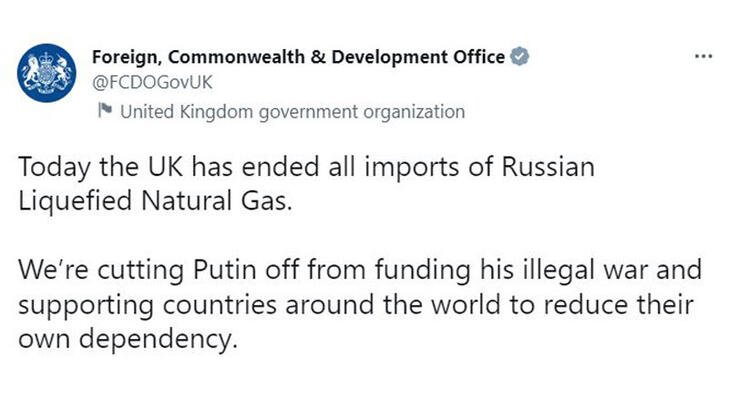Open the three-dot more options menu

[703, 56]
